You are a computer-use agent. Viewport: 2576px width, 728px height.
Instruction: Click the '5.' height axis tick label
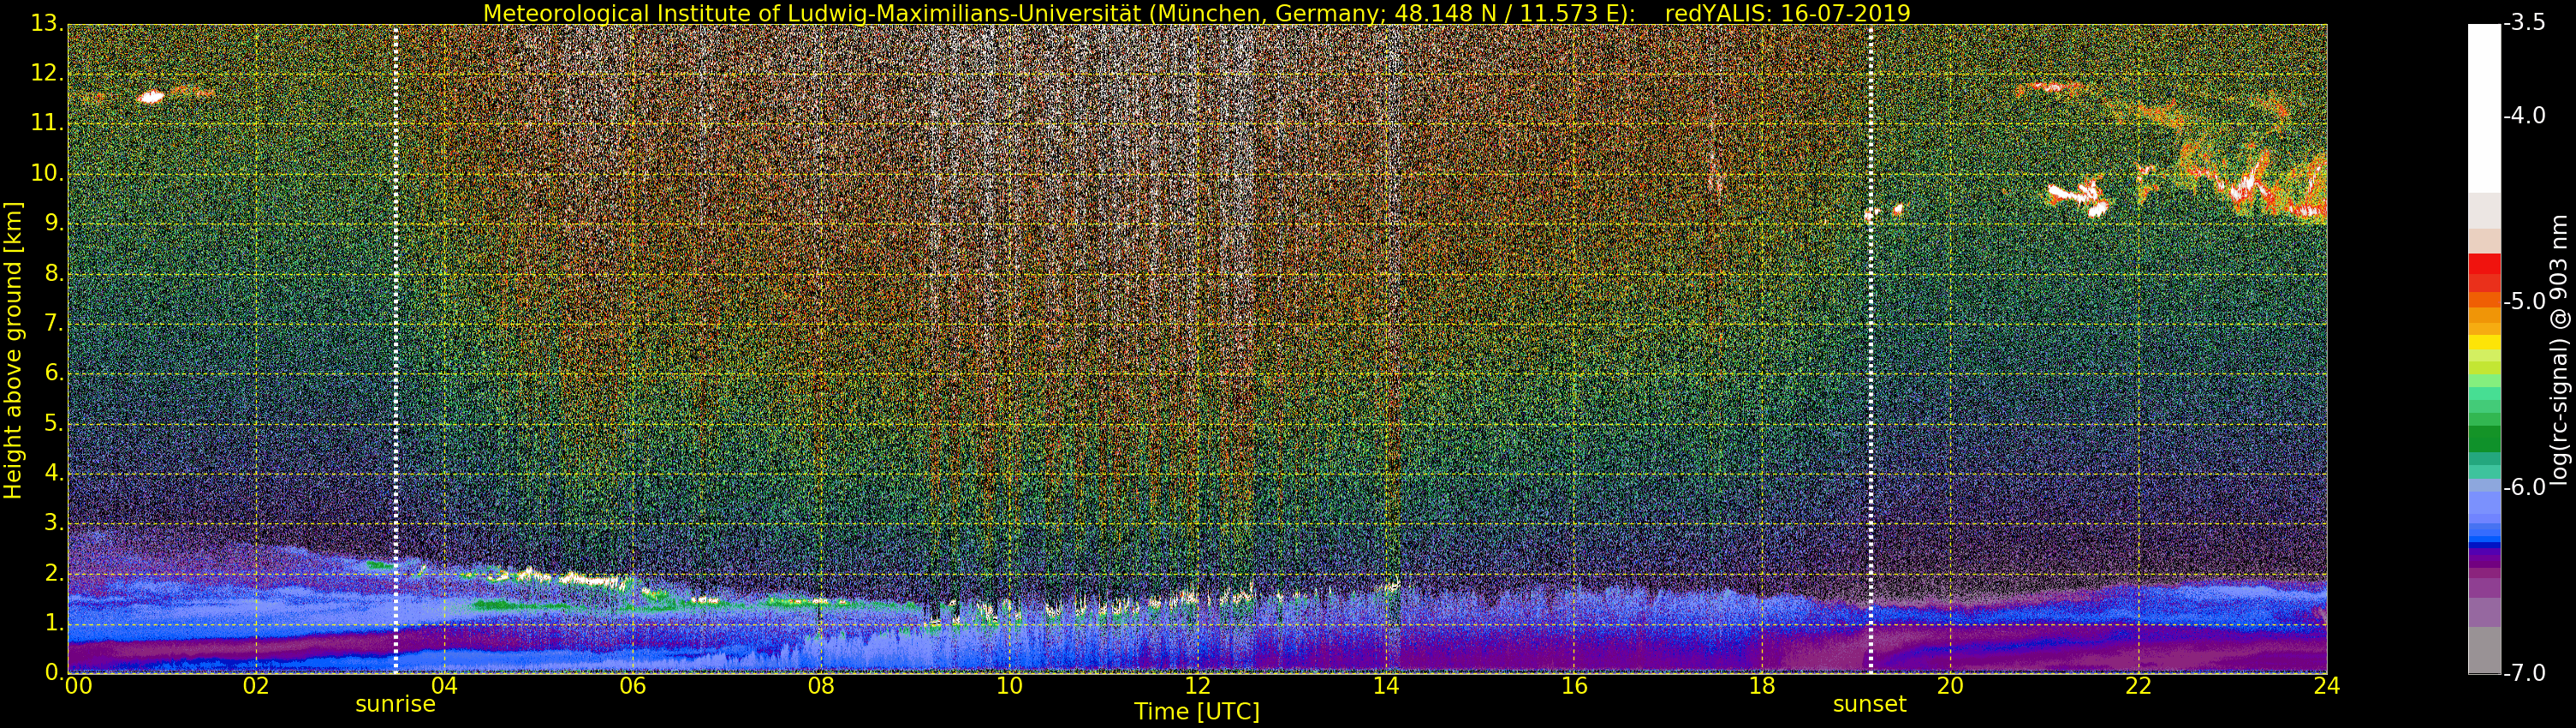coord(53,423)
